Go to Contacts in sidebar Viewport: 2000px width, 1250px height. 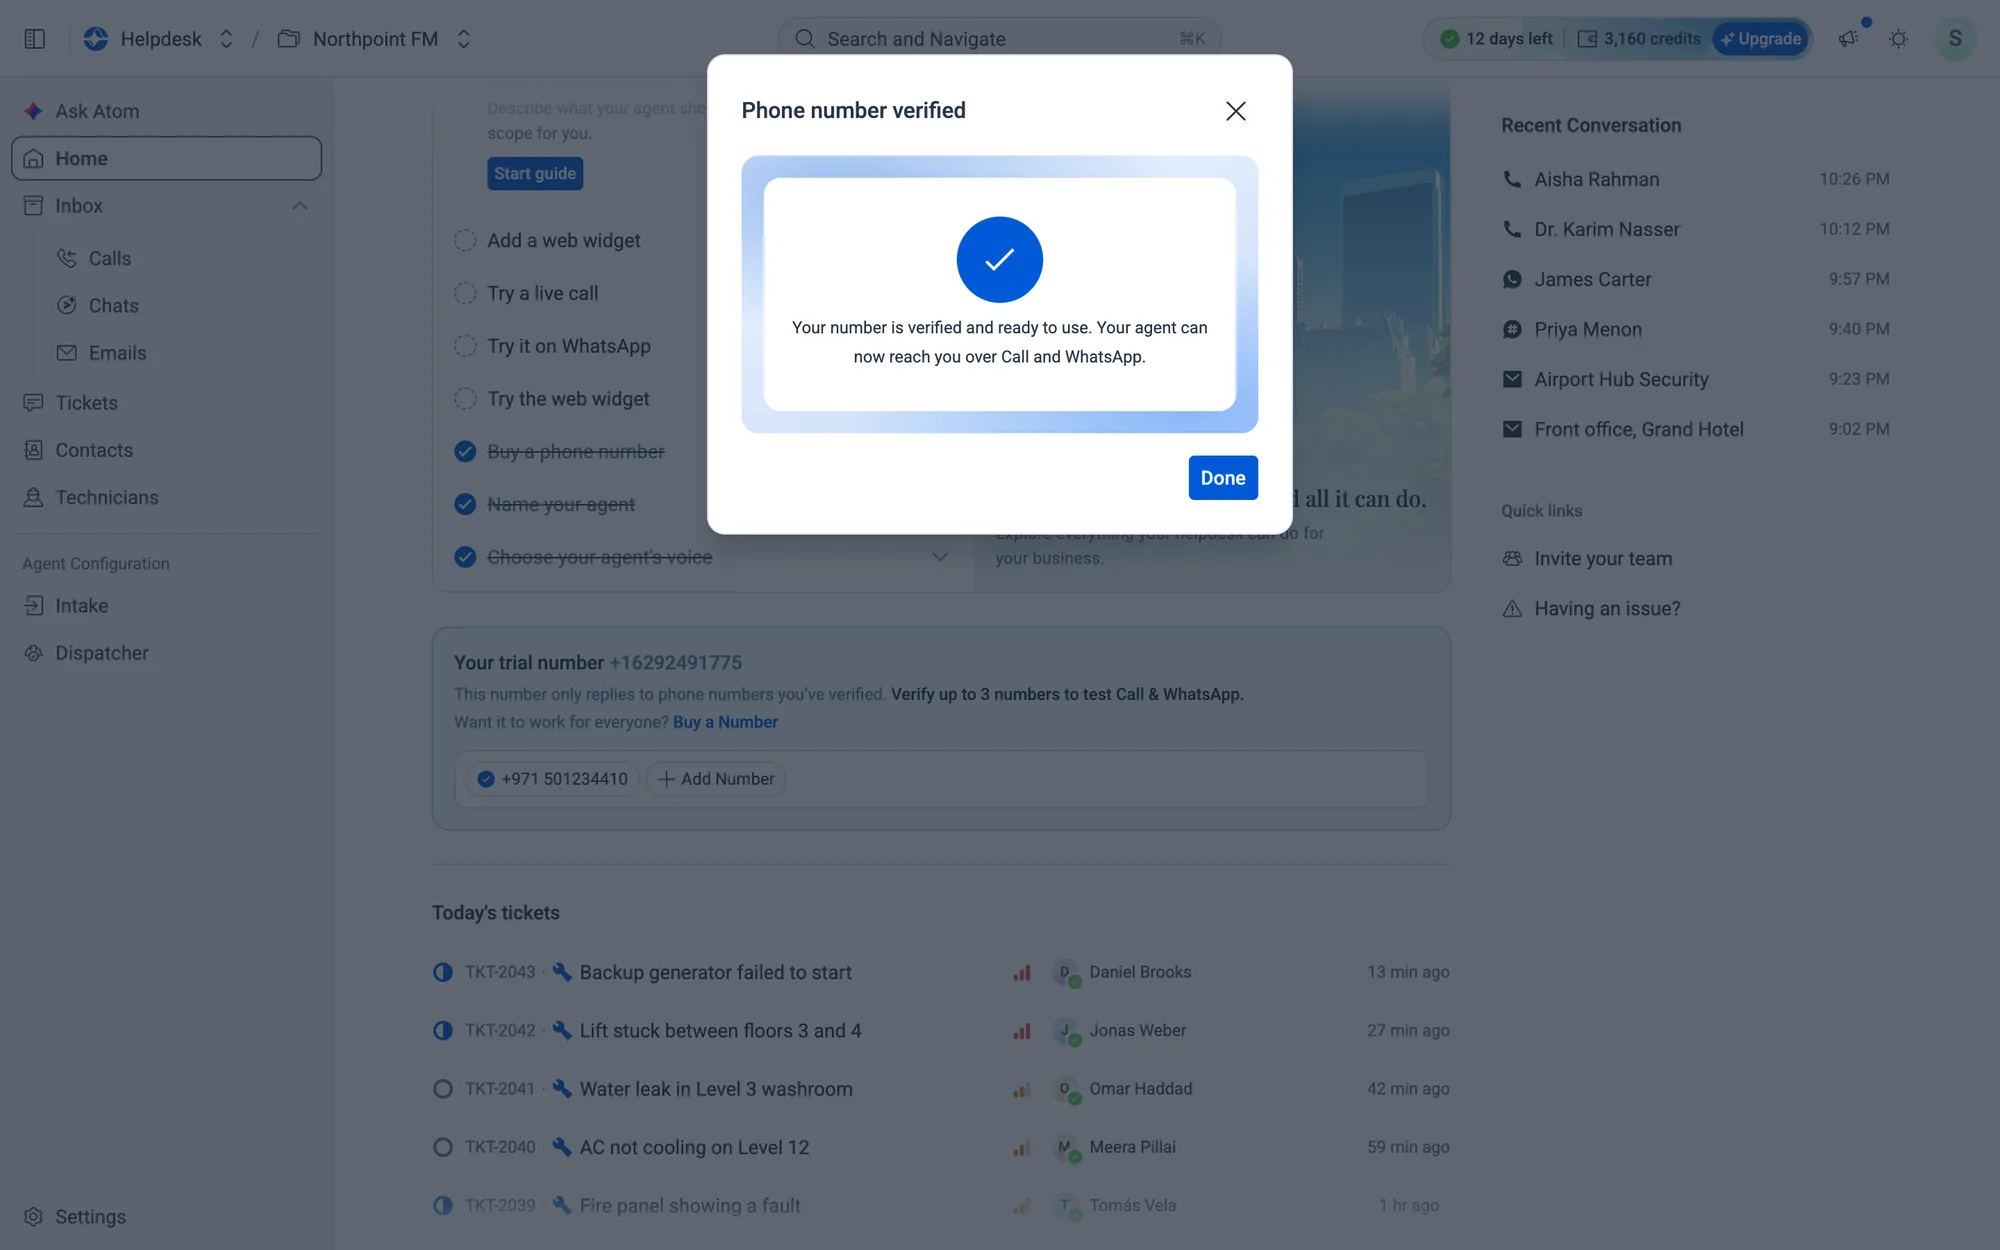[94, 450]
